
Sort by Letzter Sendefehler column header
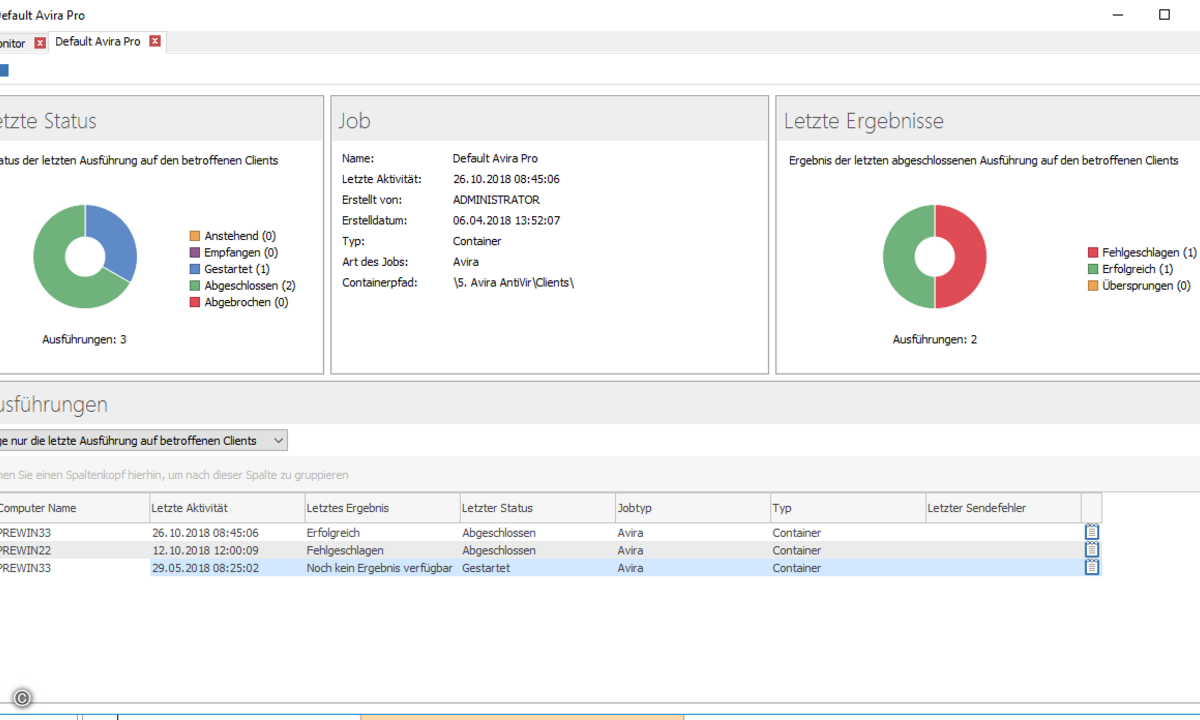1002,508
